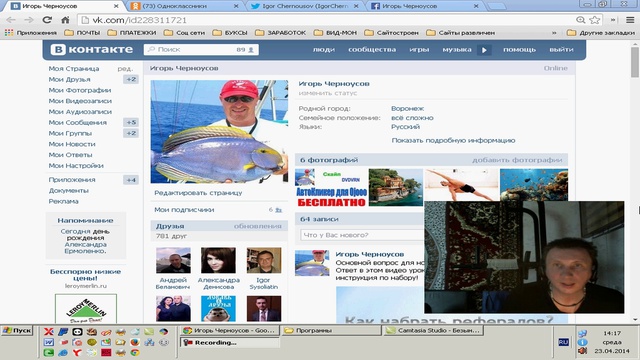This screenshot has height=360, width=640.
Task: Click the browser address bar URL
Action: tap(140, 20)
